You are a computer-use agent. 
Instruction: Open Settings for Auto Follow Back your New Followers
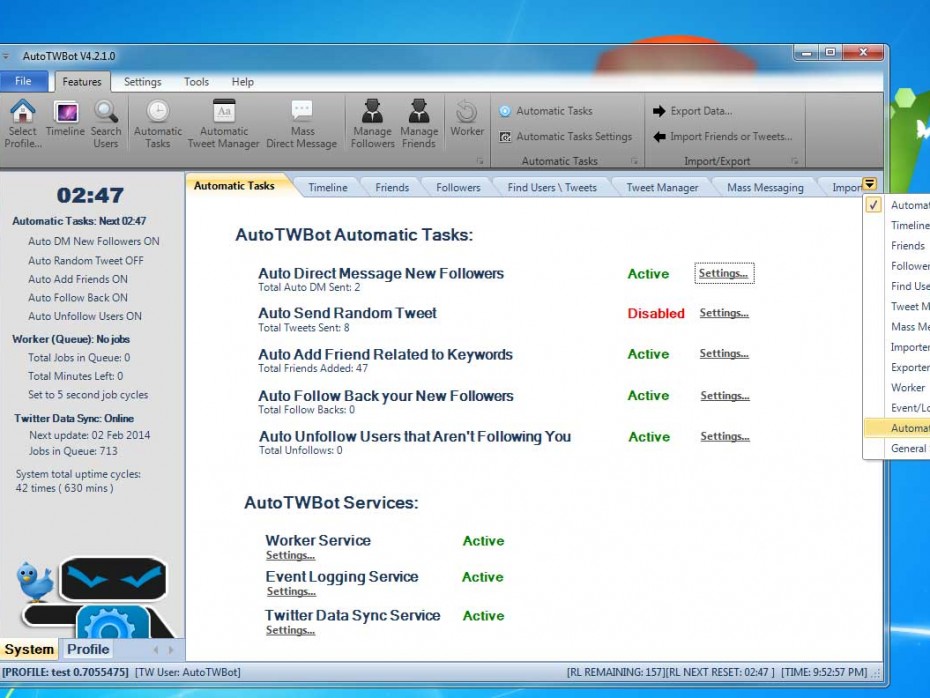pyautogui.click(x=725, y=396)
